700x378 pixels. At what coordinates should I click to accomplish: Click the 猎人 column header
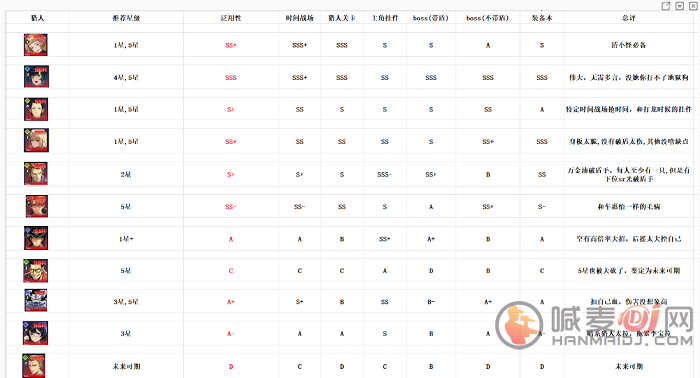(38, 18)
